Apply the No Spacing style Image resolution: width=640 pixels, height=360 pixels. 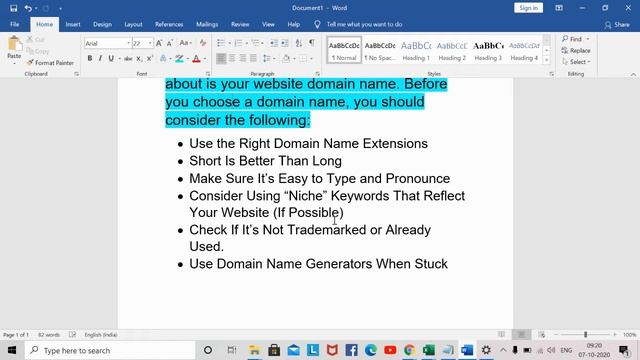click(380, 51)
